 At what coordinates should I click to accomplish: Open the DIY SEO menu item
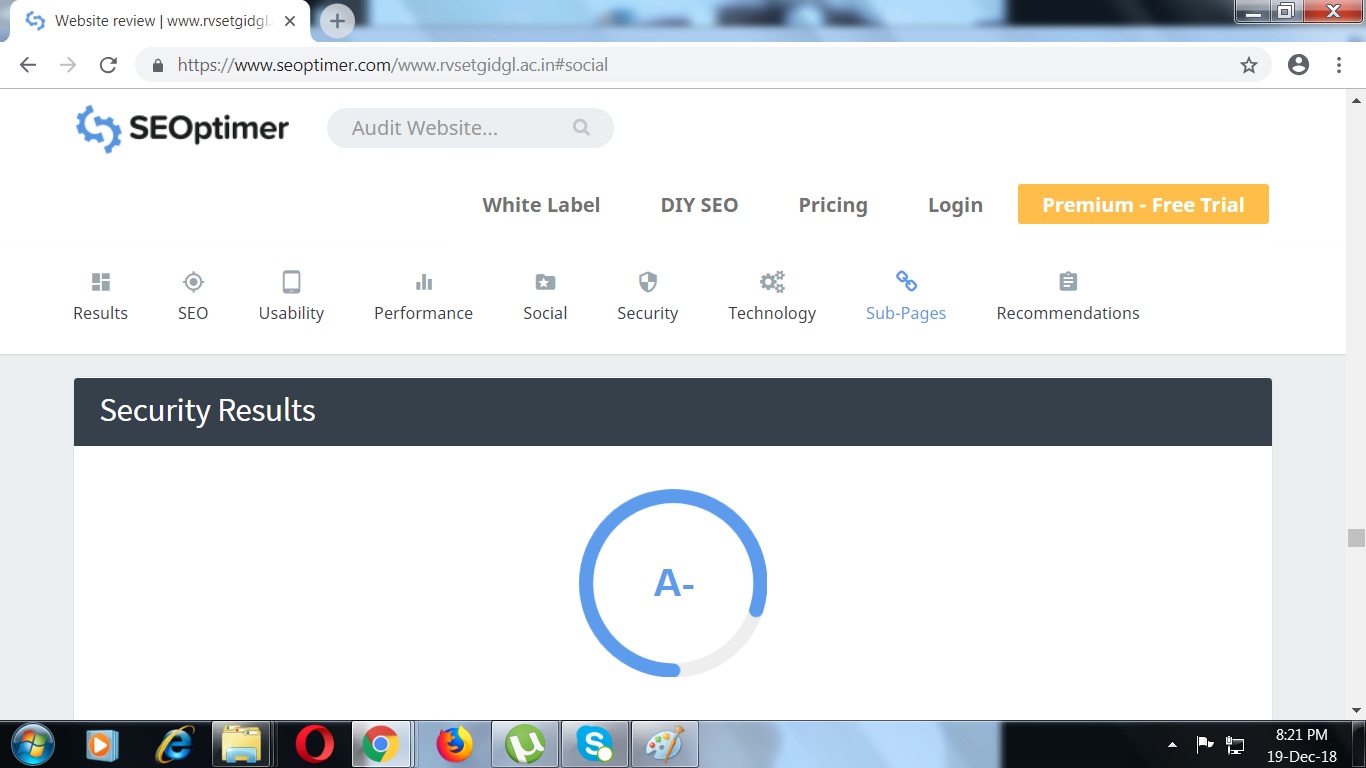click(699, 205)
